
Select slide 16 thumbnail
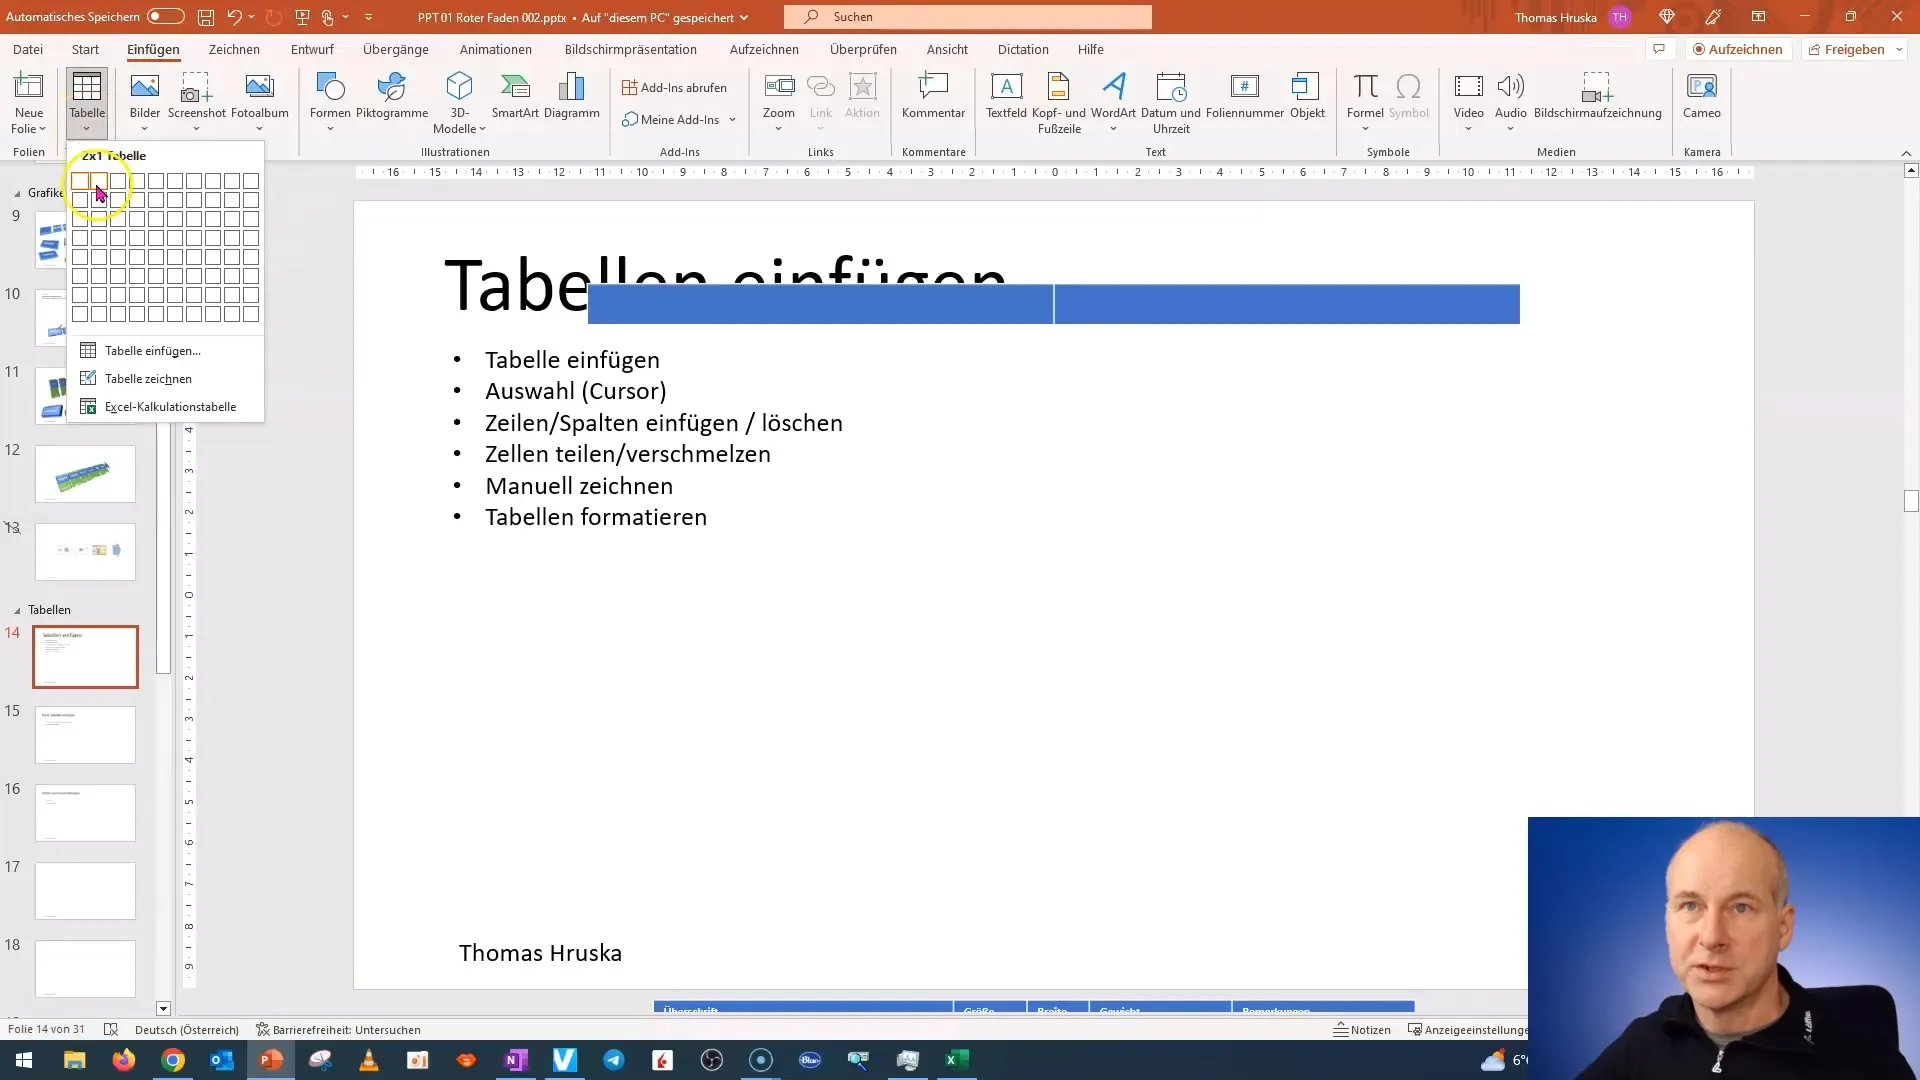point(85,813)
